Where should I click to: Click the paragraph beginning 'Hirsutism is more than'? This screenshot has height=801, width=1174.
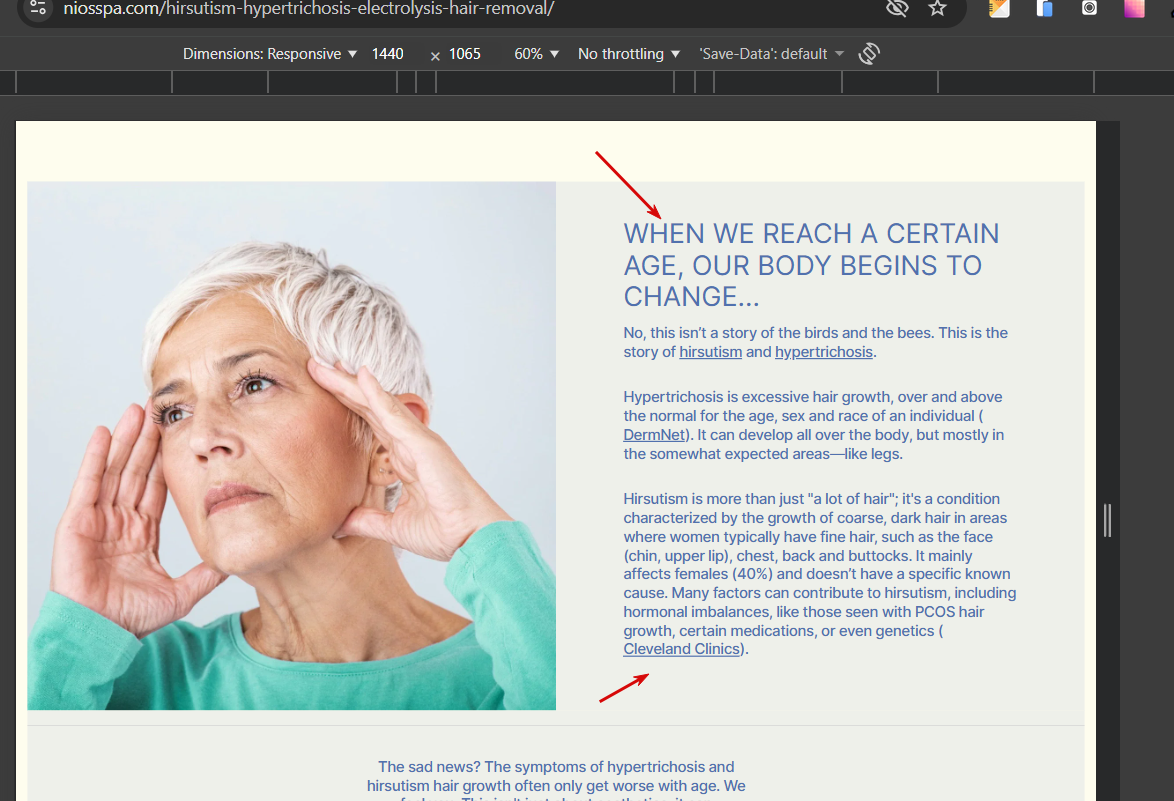tap(820, 574)
